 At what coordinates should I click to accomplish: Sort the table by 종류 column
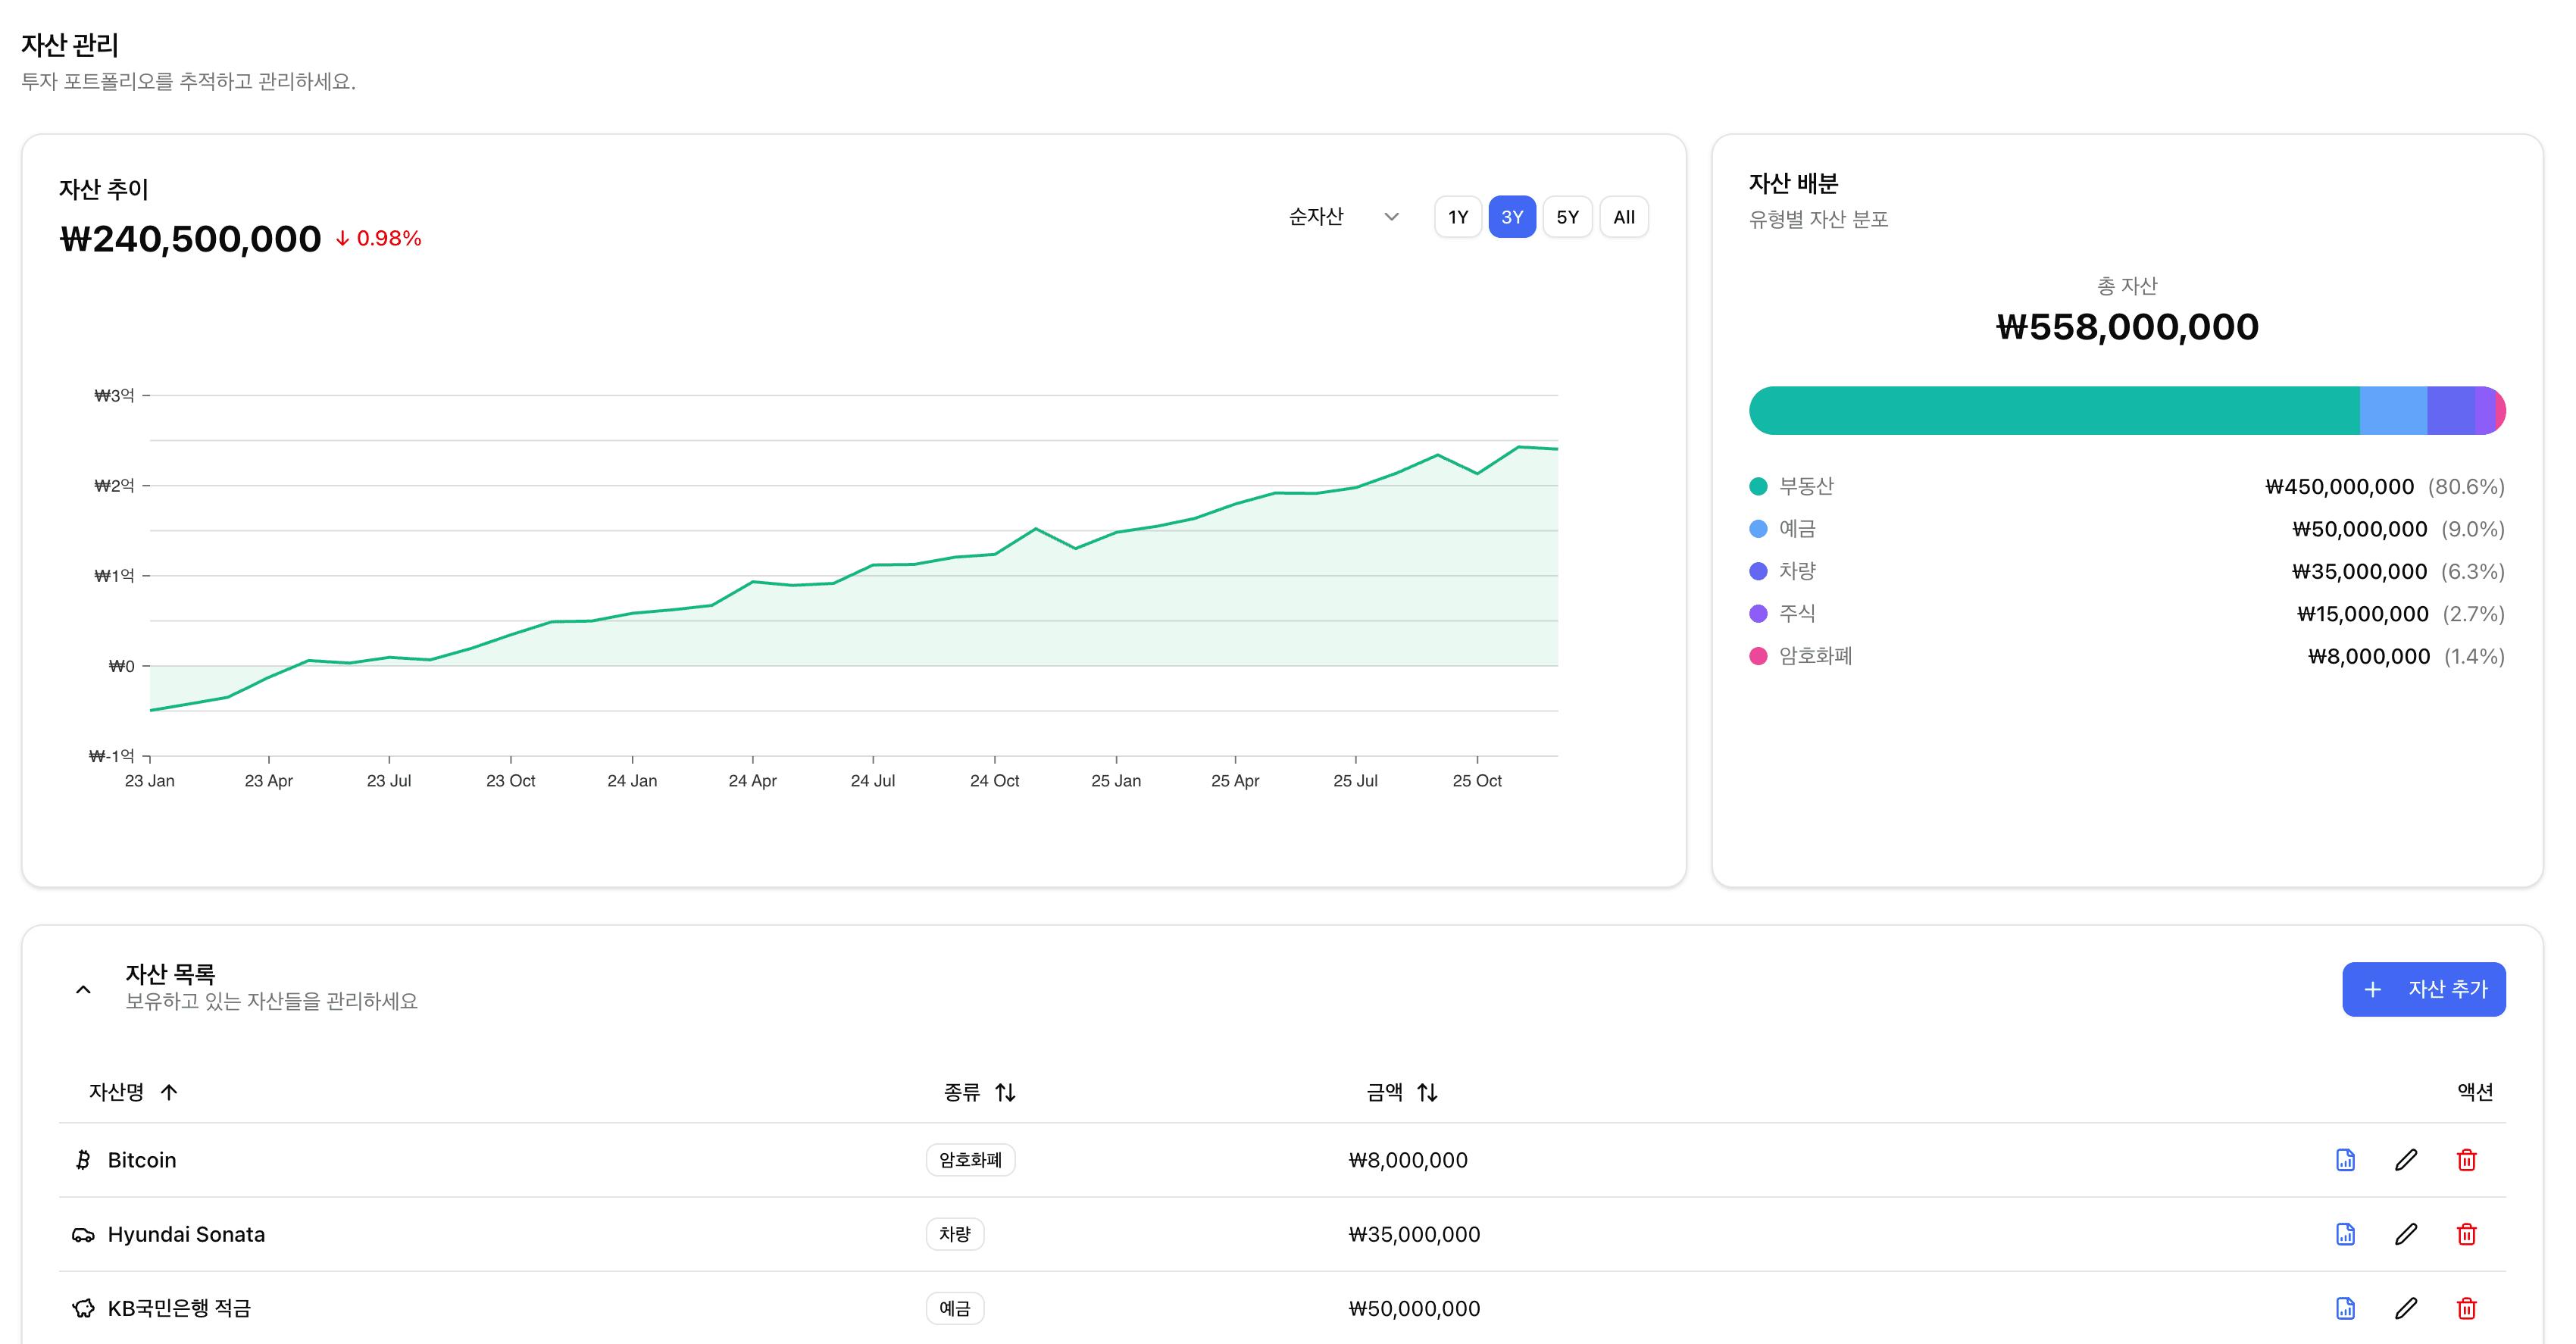tap(979, 1092)
